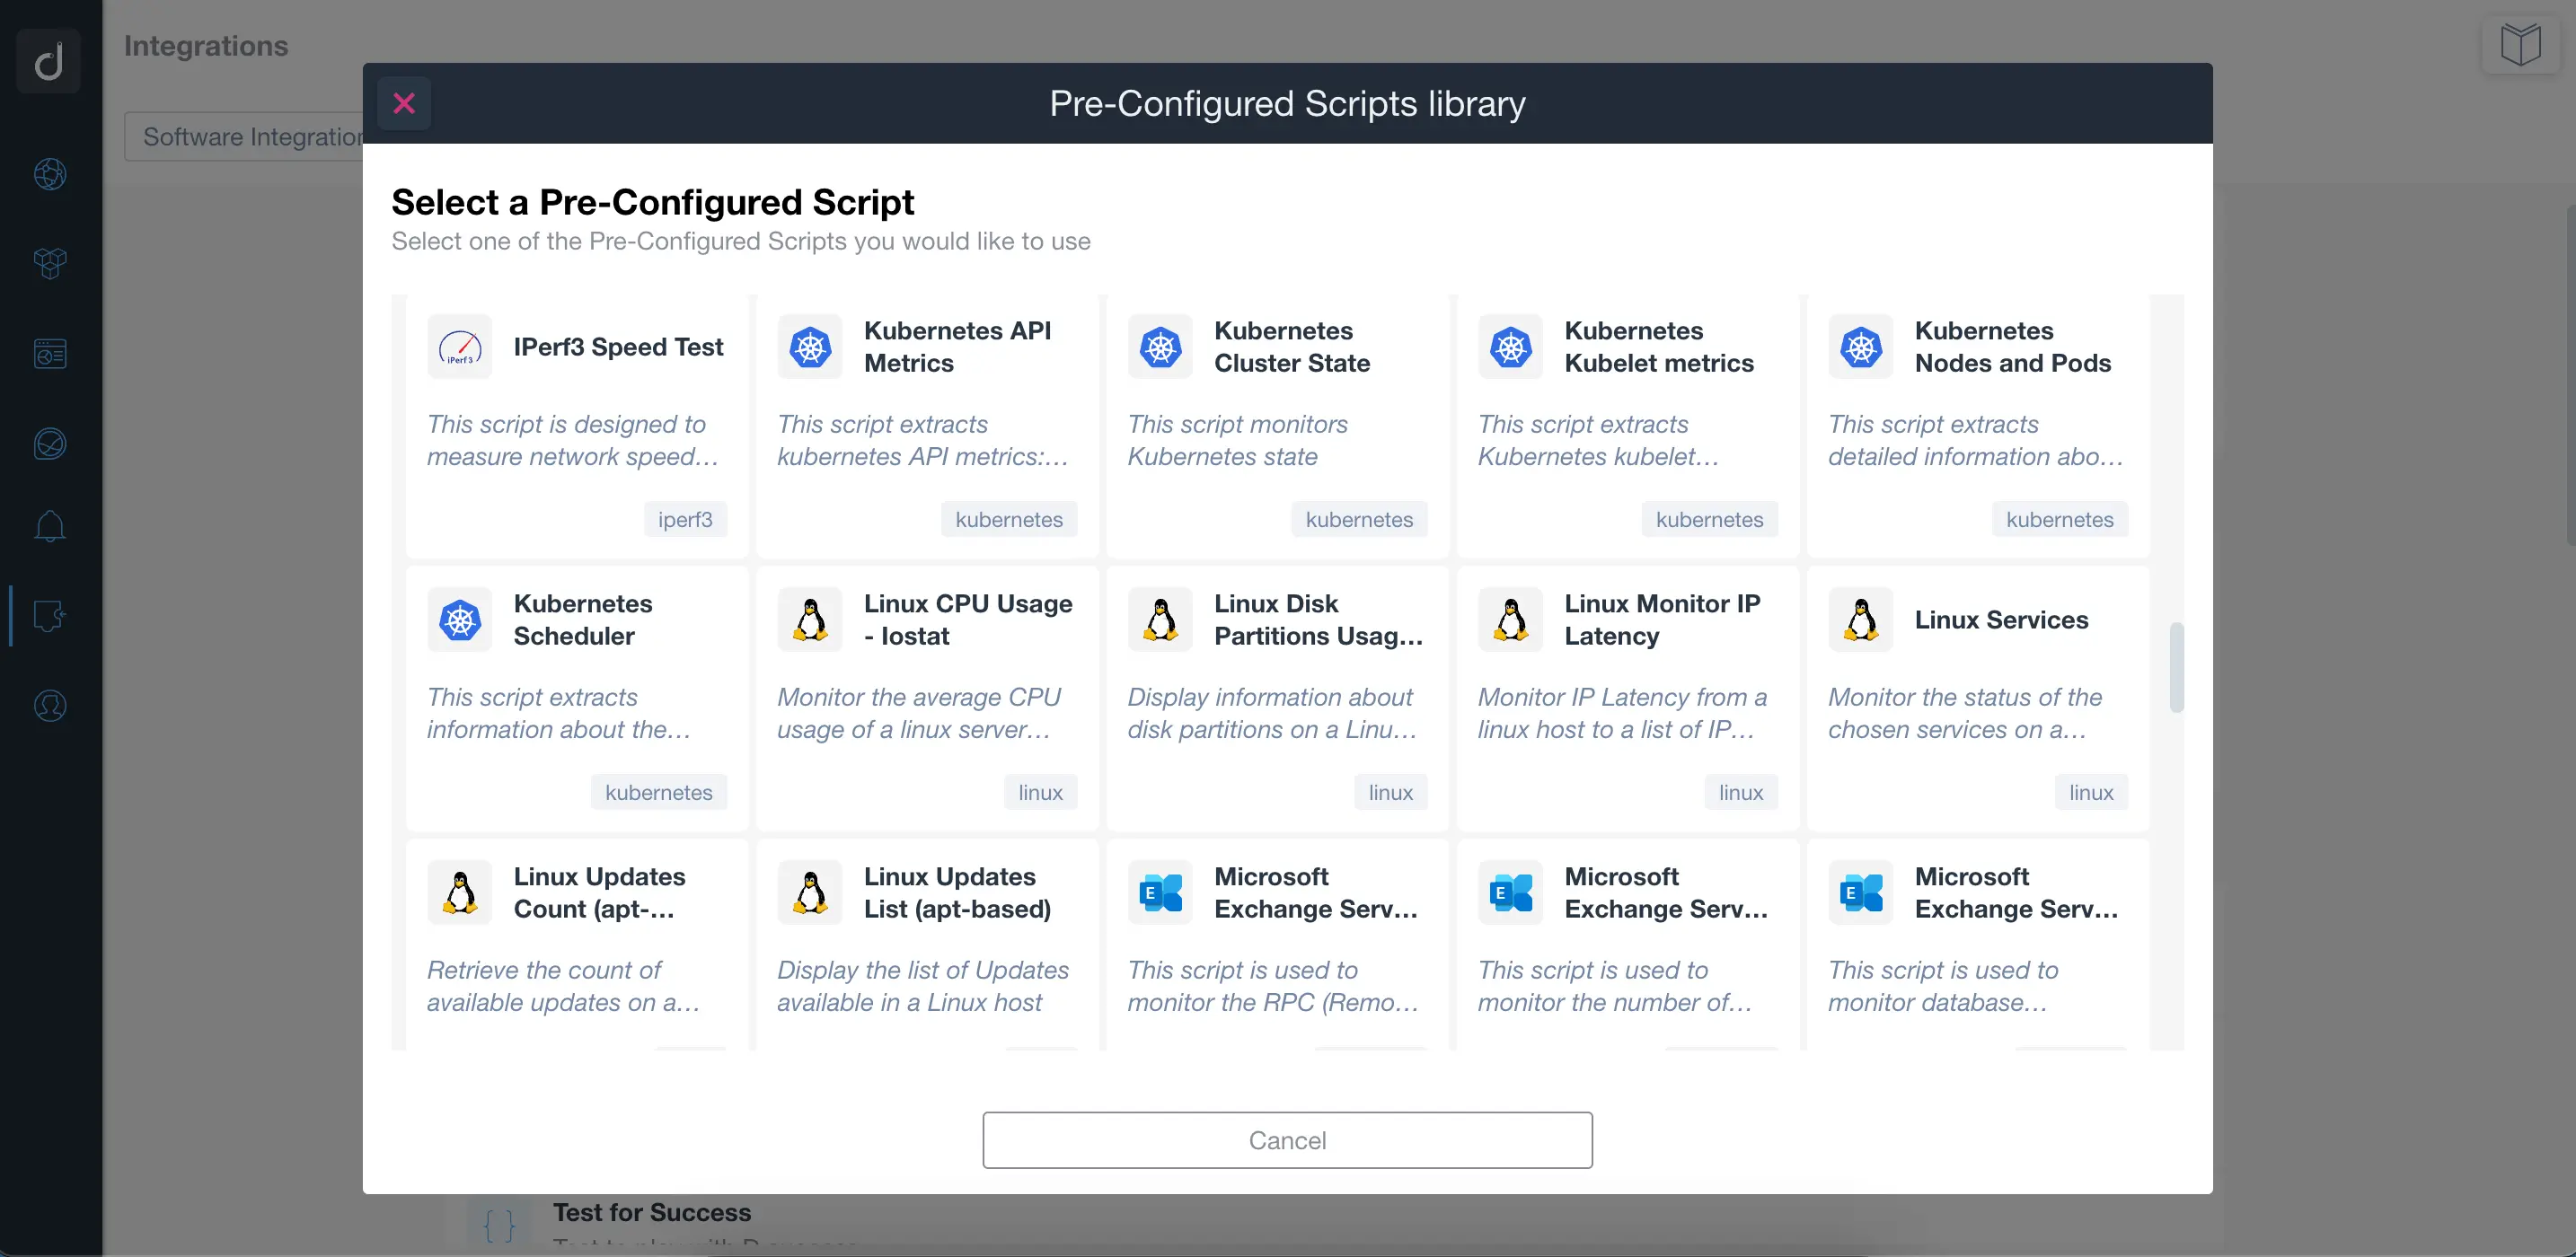Click 'This script monitors Kubernetes state' description
Screen dimensions: 2576x1257
coord(1237,440)
